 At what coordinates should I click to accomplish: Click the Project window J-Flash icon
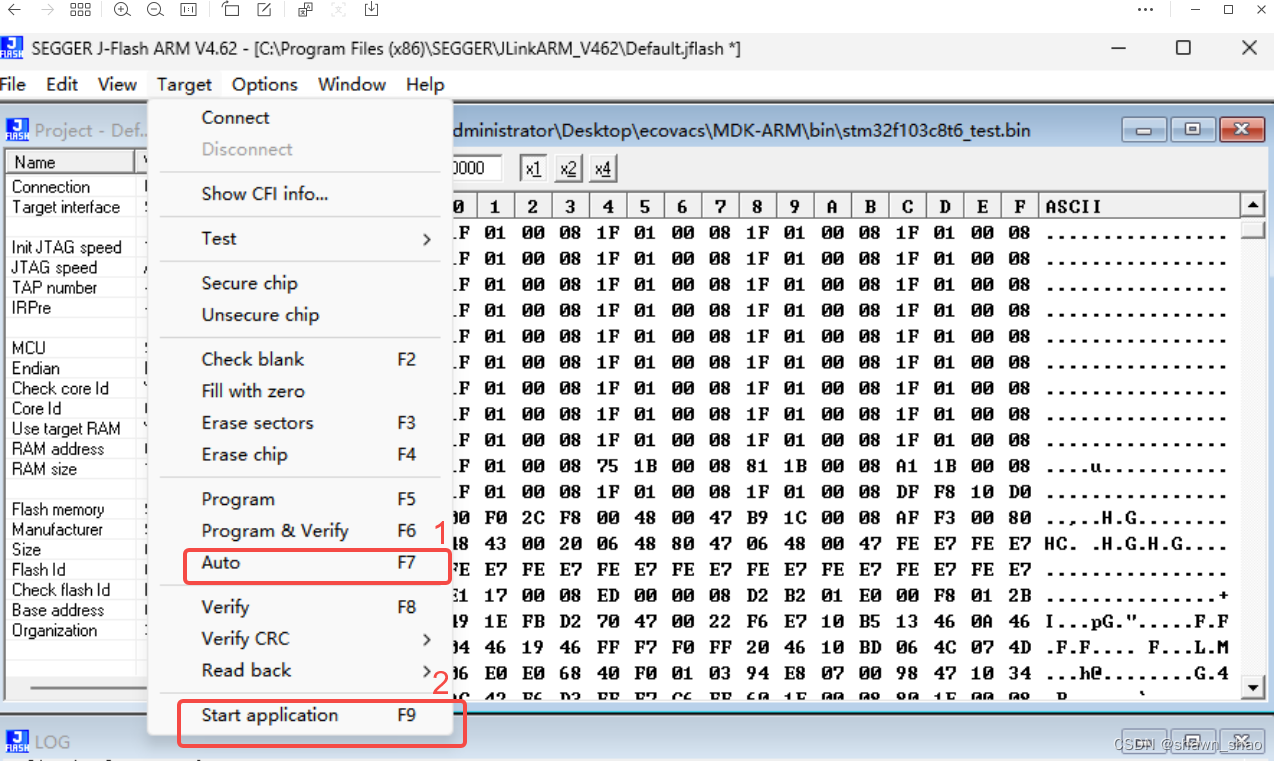(17, 130)
